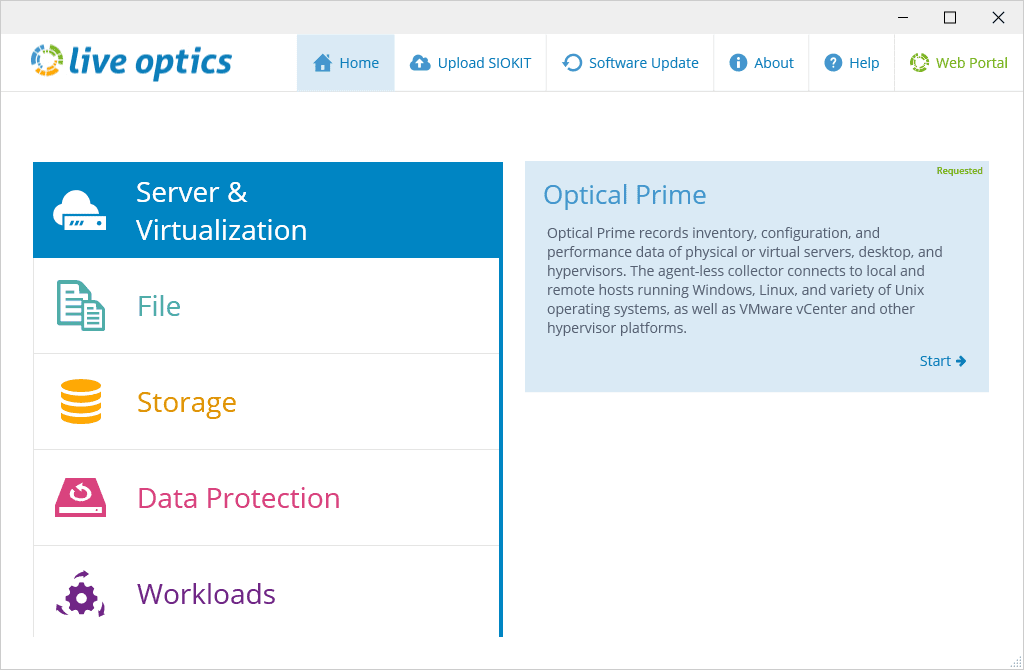Maximize the application window
The width and height of the screenshot is (1024, 670).
click(x=950, y=17)
